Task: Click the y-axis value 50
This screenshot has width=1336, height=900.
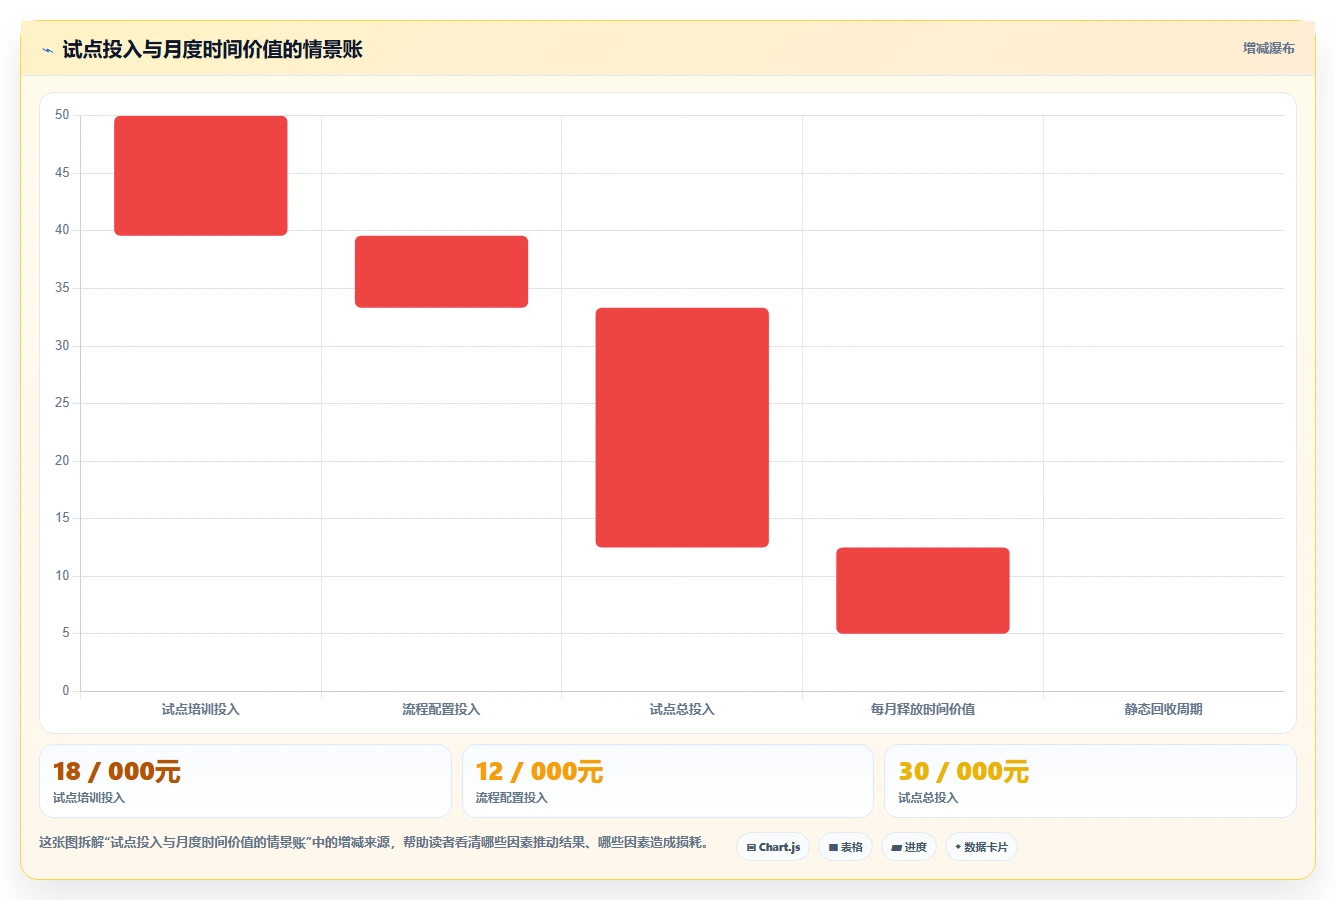Action: [62, 115]
